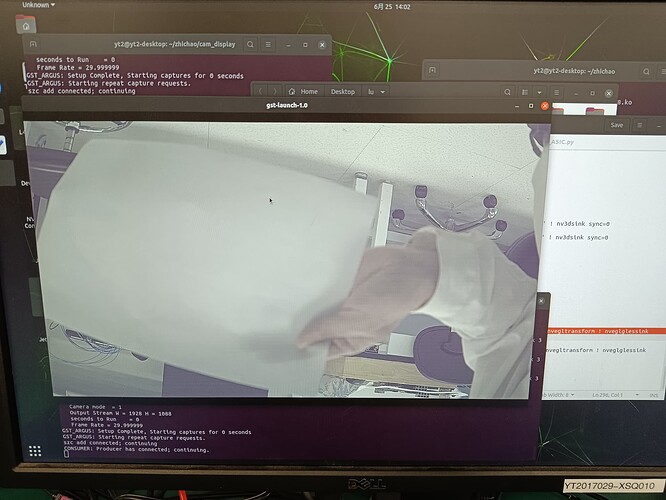Image resolution: width=666 pixels, height=500 pixels.
Task: Minimize the gst-launch-1.0 window
Action: tap(517, 106)
